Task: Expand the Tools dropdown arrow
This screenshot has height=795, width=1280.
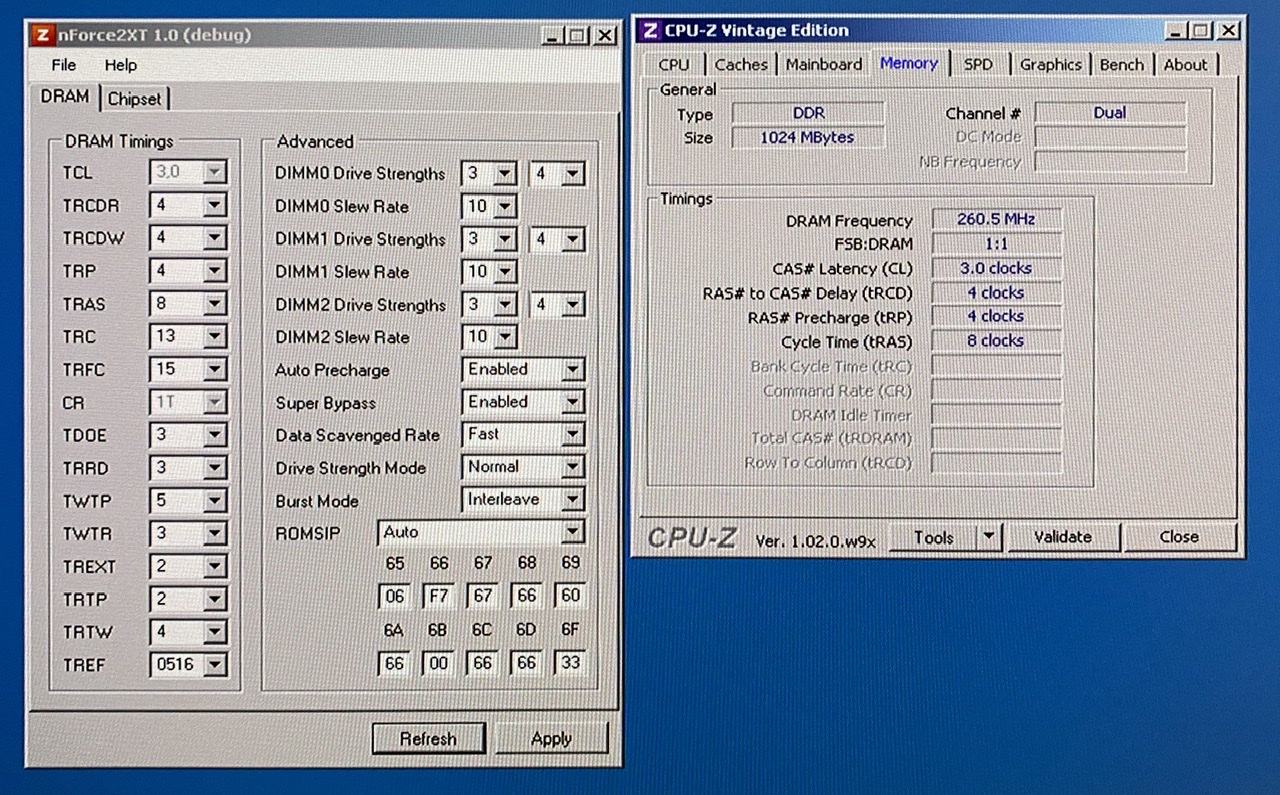Action: [x=989, y=538]
